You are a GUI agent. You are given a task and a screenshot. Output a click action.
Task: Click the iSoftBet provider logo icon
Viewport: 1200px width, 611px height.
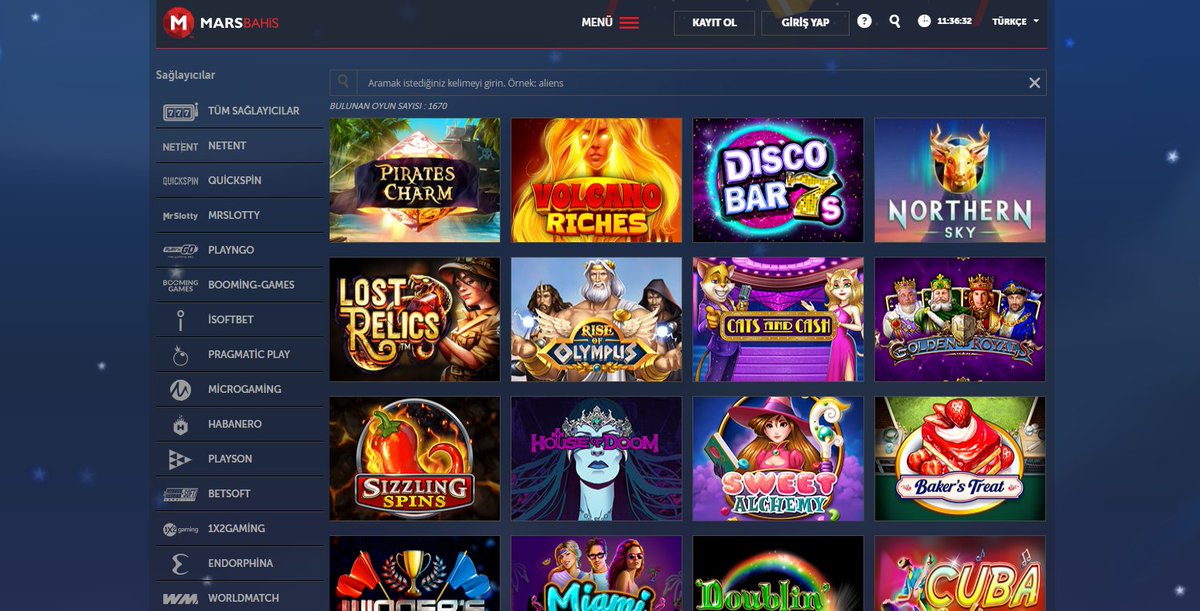pos(180,320)
